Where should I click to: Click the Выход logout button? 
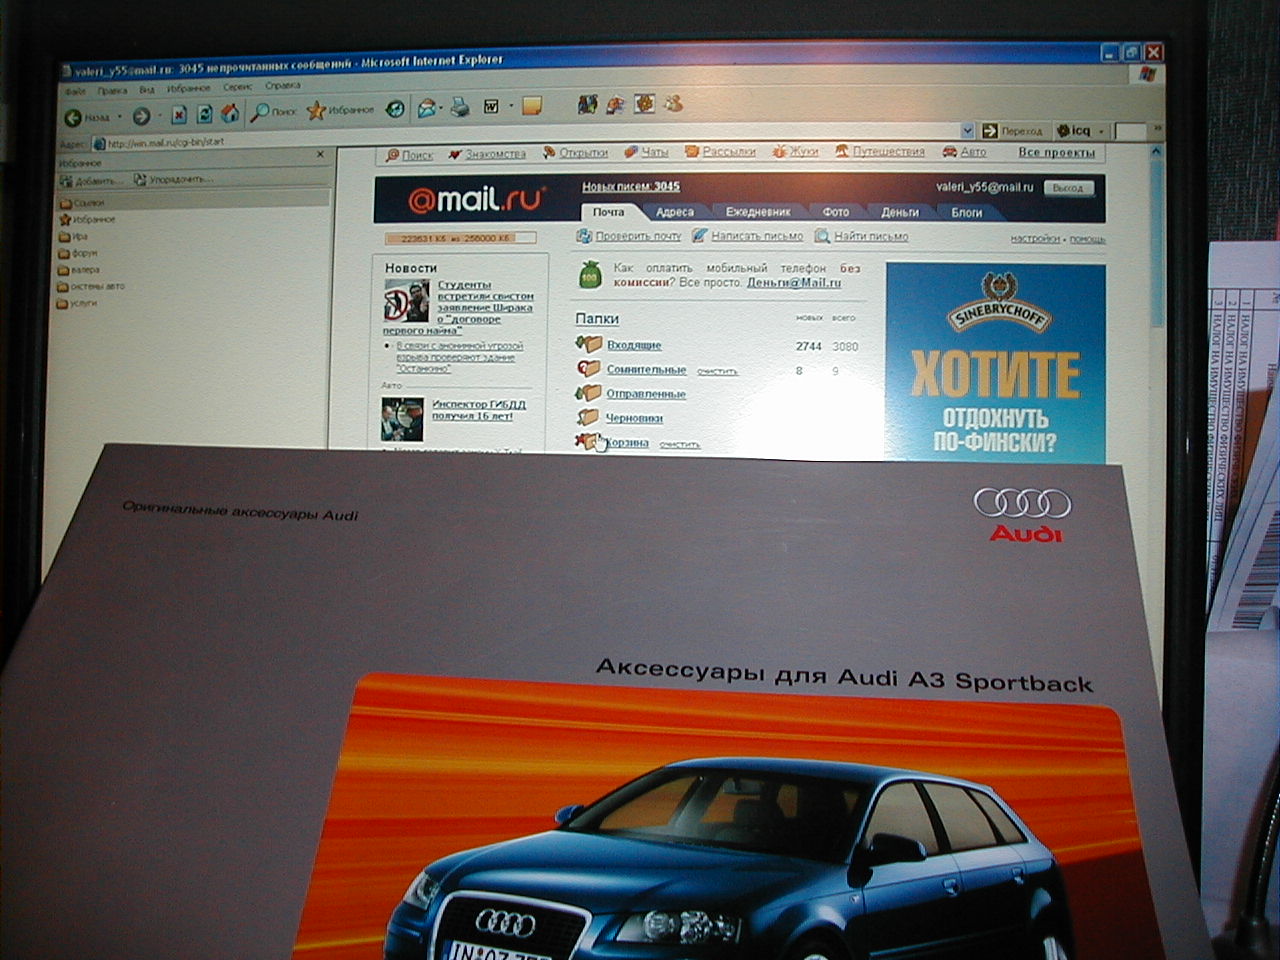pyautogui.click(x=1067, y=188)
